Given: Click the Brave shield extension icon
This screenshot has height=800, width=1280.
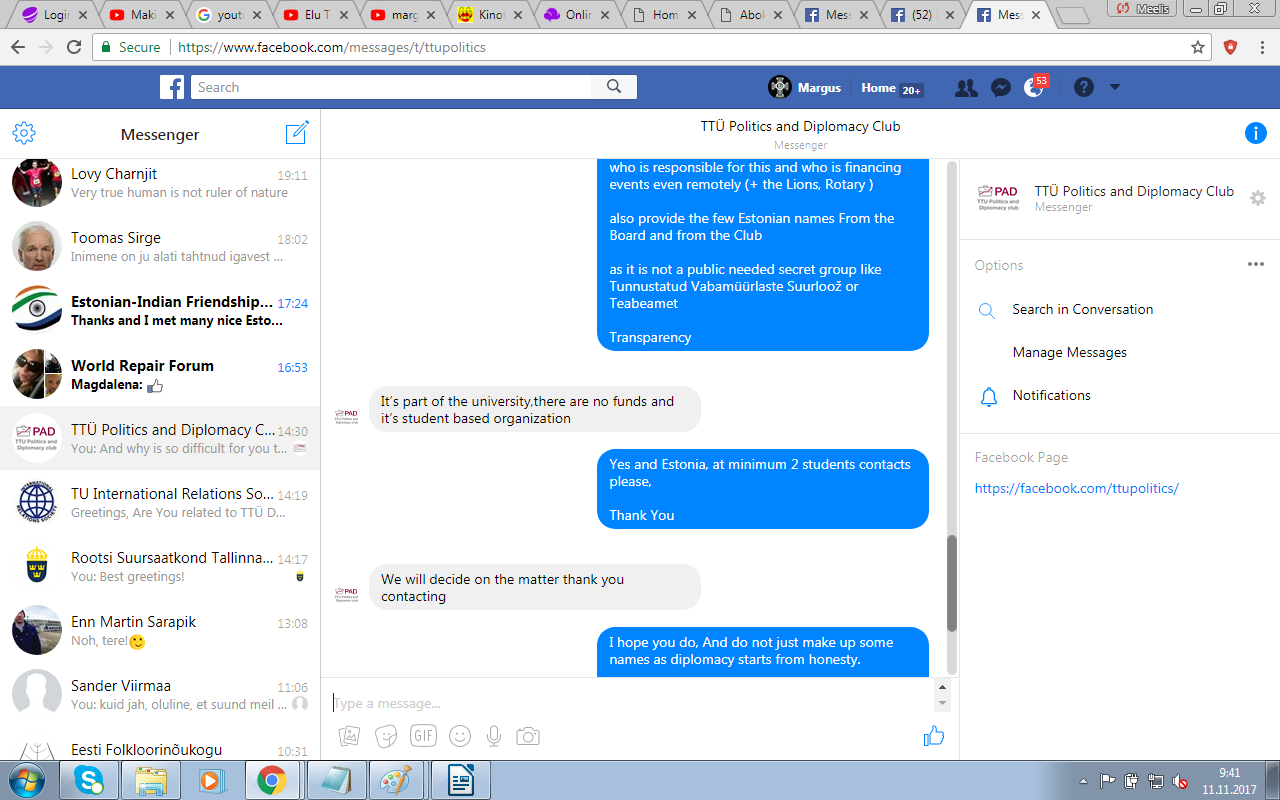Looking at the screenshot, I should click(1231, 47).
